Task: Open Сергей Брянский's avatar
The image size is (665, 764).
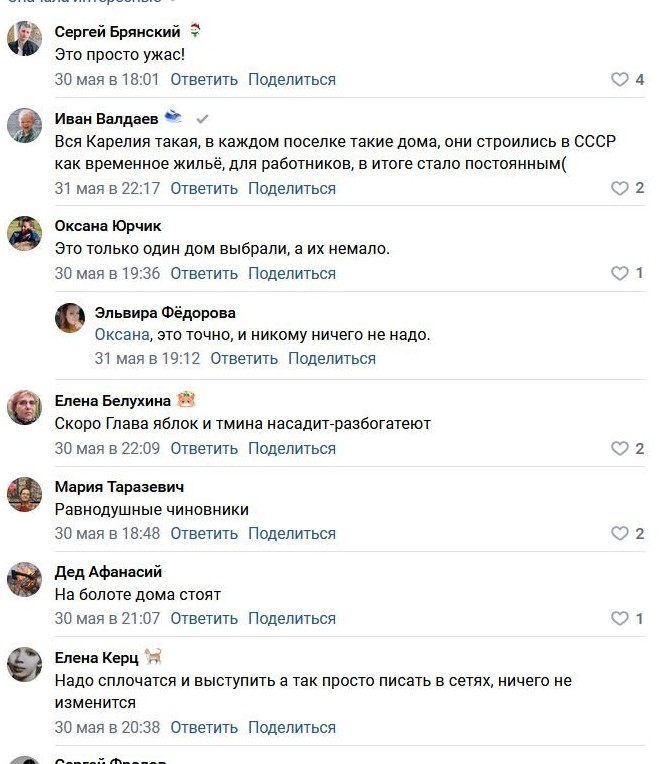Action: (24, 40)
